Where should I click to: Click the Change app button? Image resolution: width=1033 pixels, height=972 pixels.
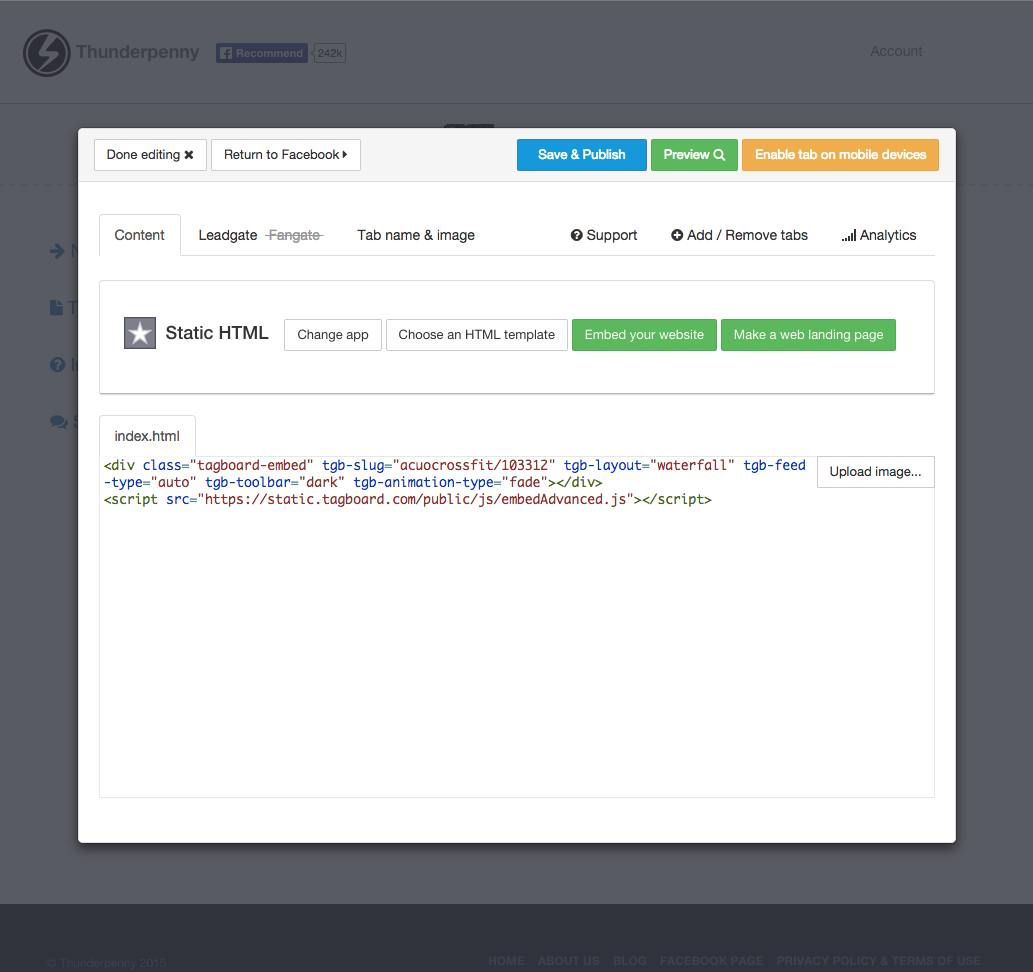(x=333, y=335)
